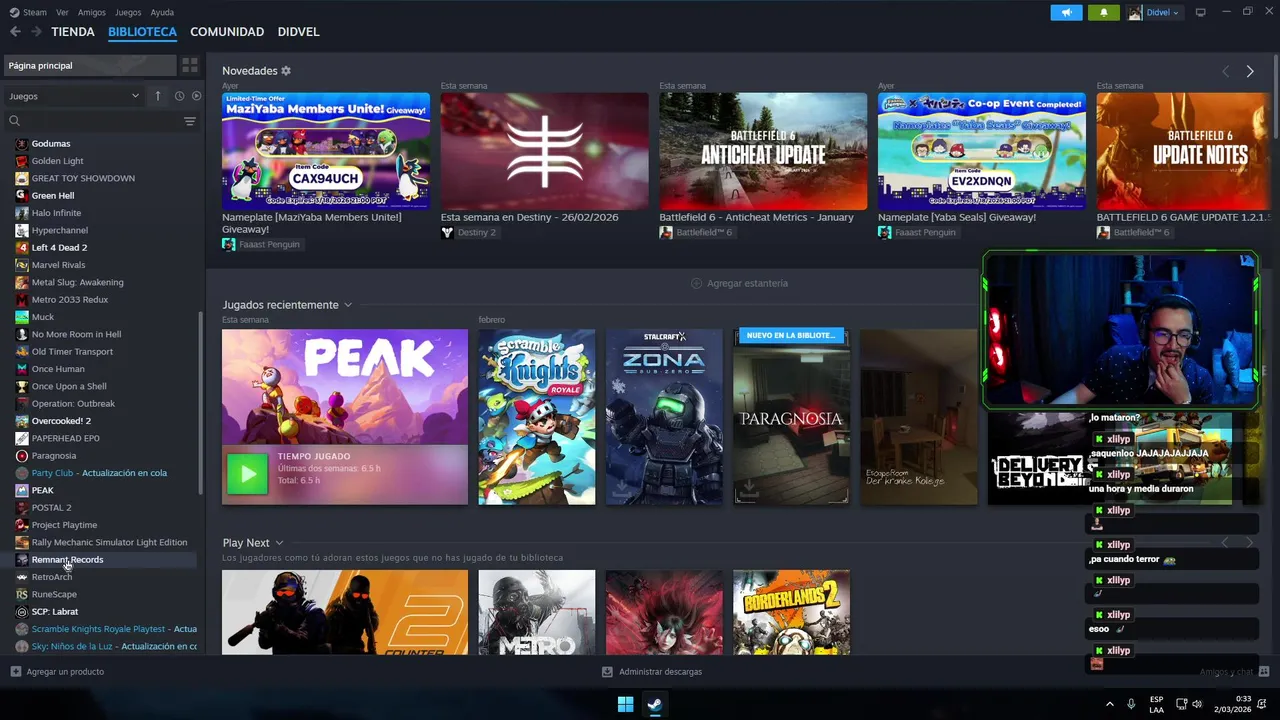Click the library search magnifier icon
The width and height of the screenshot is (1280, 720).
pyautogui.click(x=14, y=121)
